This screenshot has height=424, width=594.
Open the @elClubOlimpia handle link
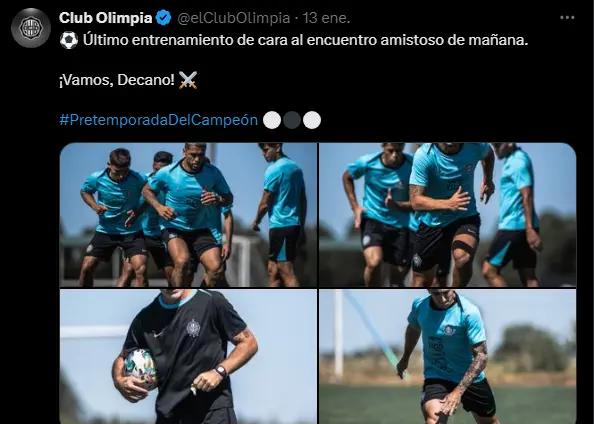pyautogui.click(x=233, y=18)
